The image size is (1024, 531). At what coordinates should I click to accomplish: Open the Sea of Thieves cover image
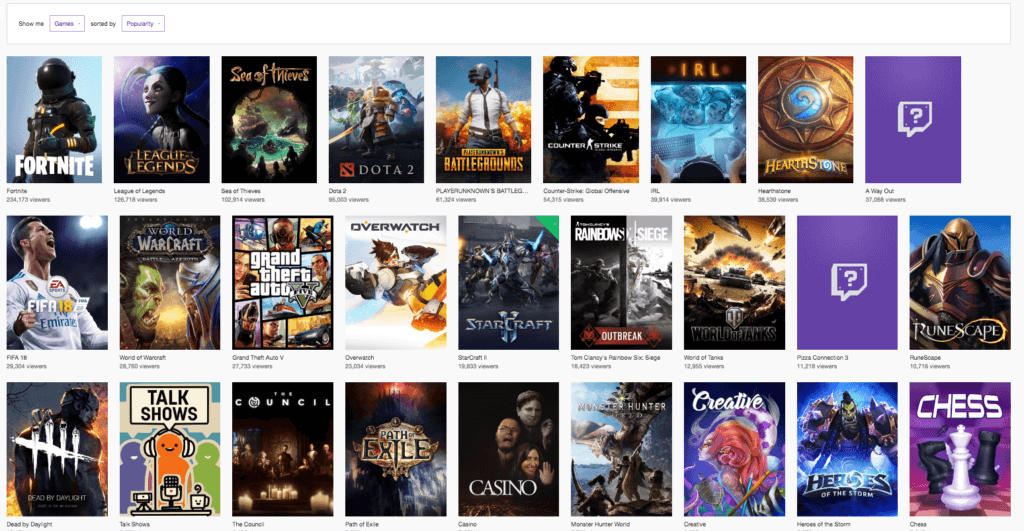coord(269,120)
